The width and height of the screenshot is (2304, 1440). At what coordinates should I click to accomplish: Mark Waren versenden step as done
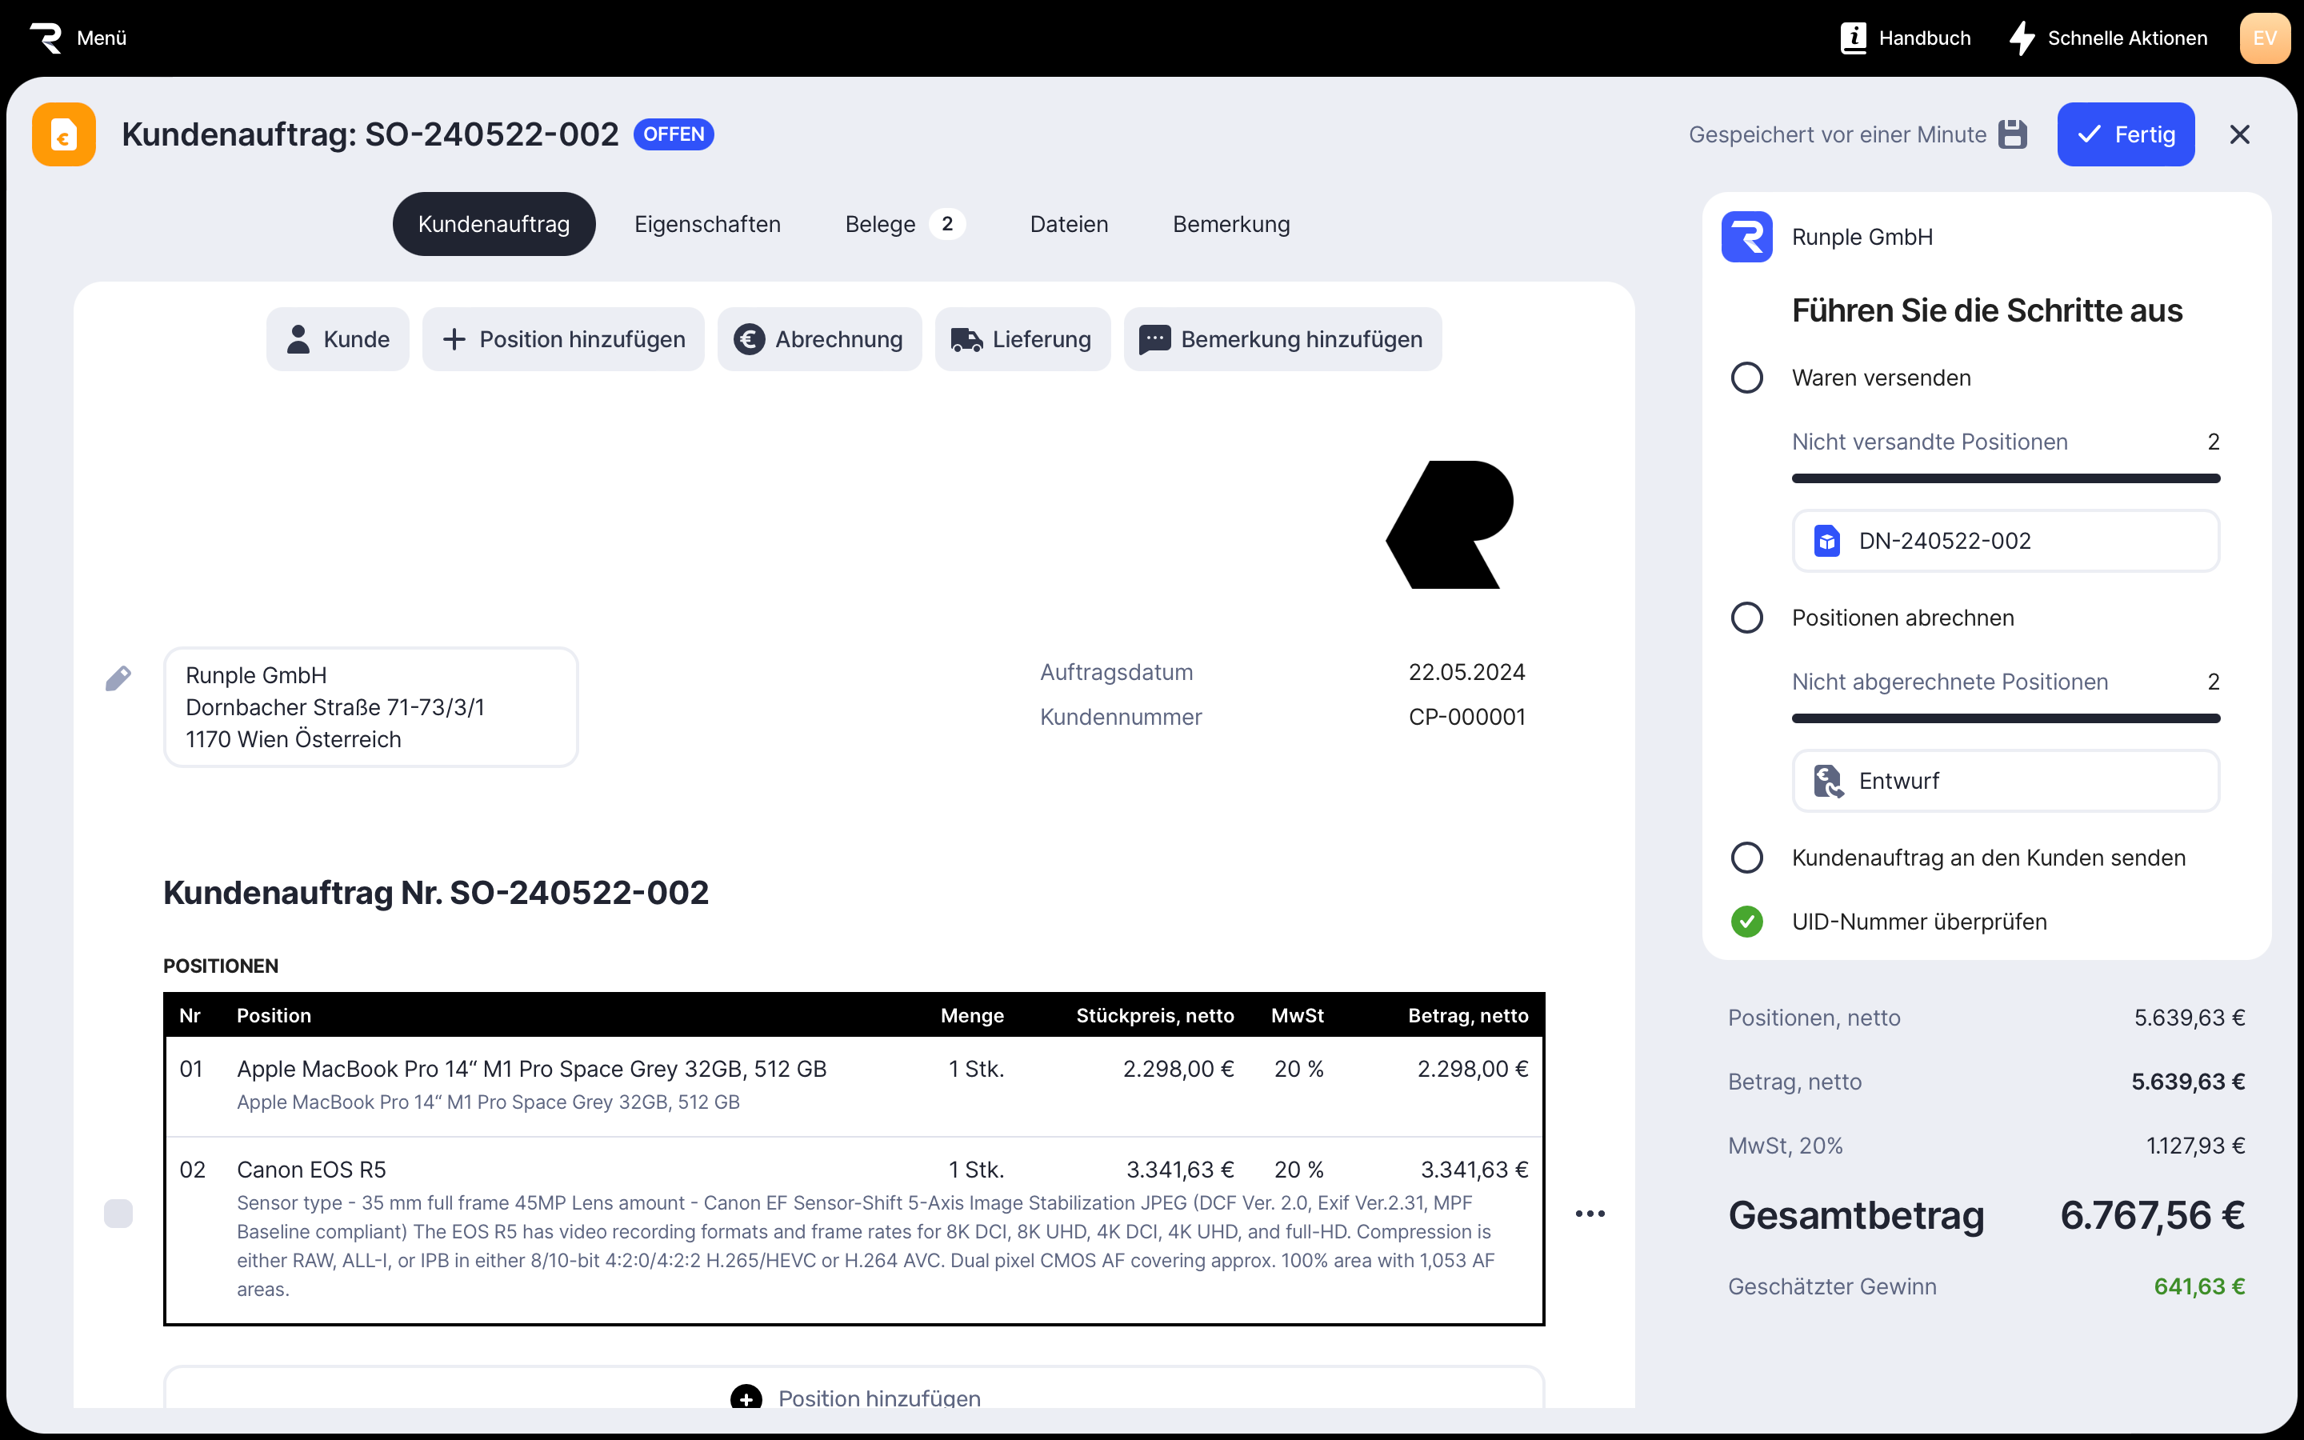click(x=1747, y=378)
